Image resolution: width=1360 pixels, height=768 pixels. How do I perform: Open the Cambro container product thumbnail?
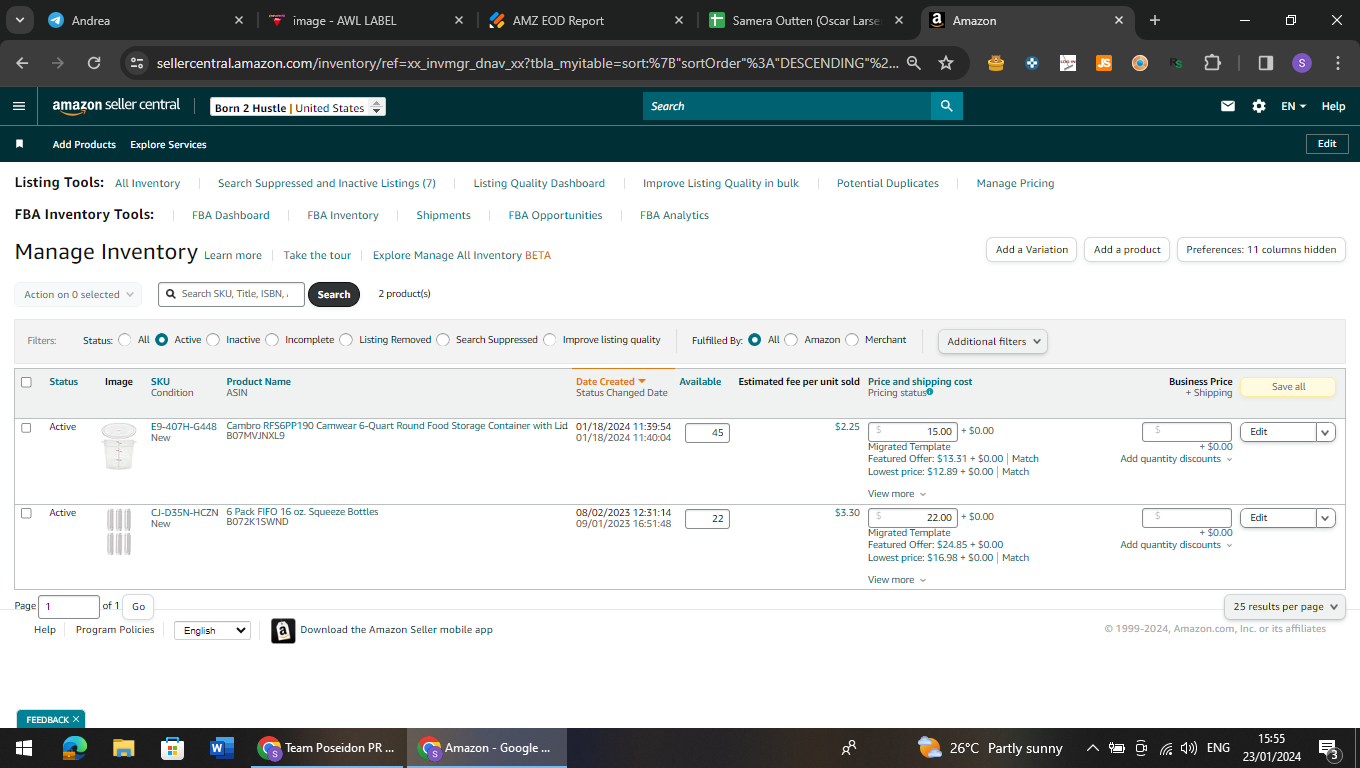[x=118, y=446]
